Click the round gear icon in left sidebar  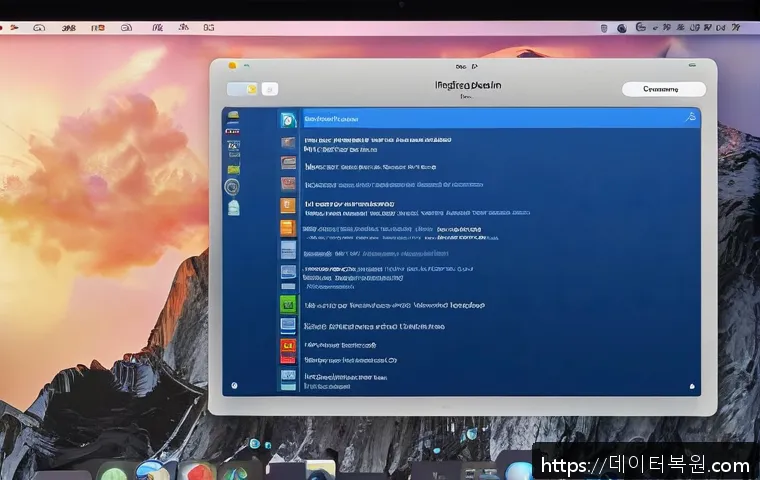click(232, 186)
